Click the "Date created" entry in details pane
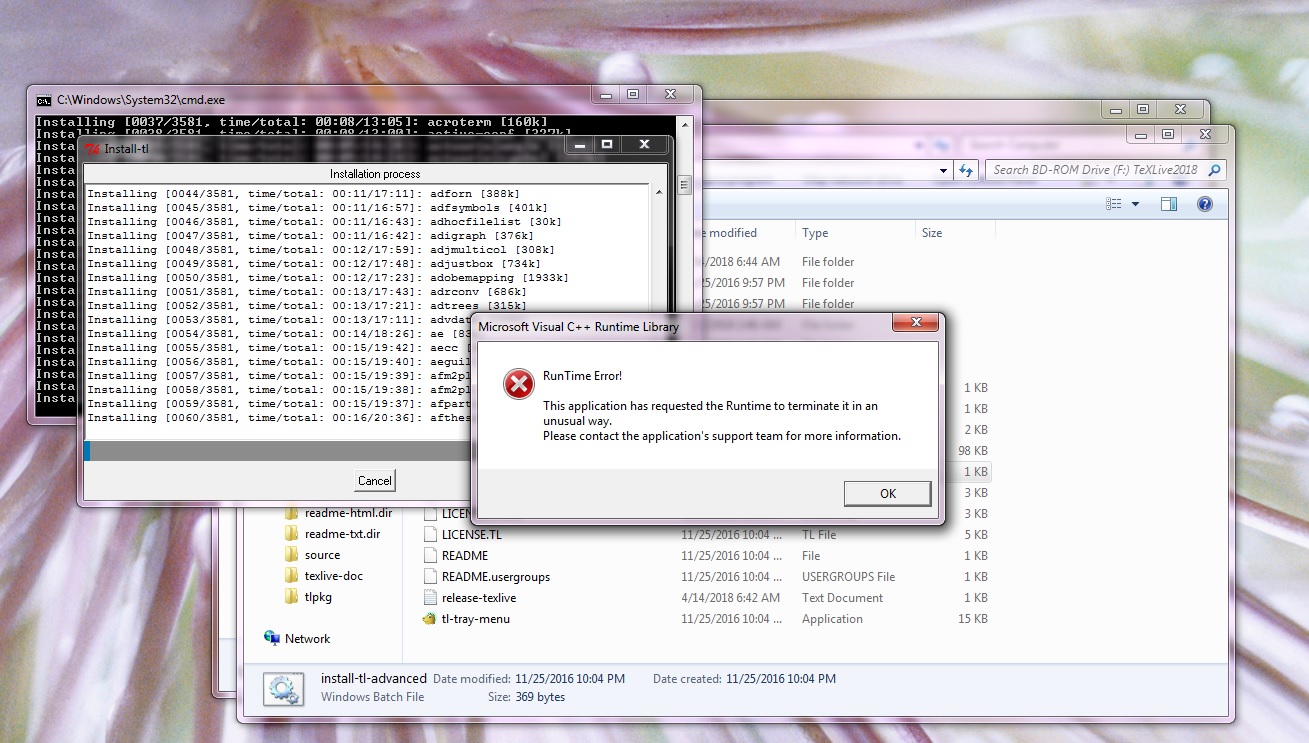1309x743 pixels. (744, 678)
